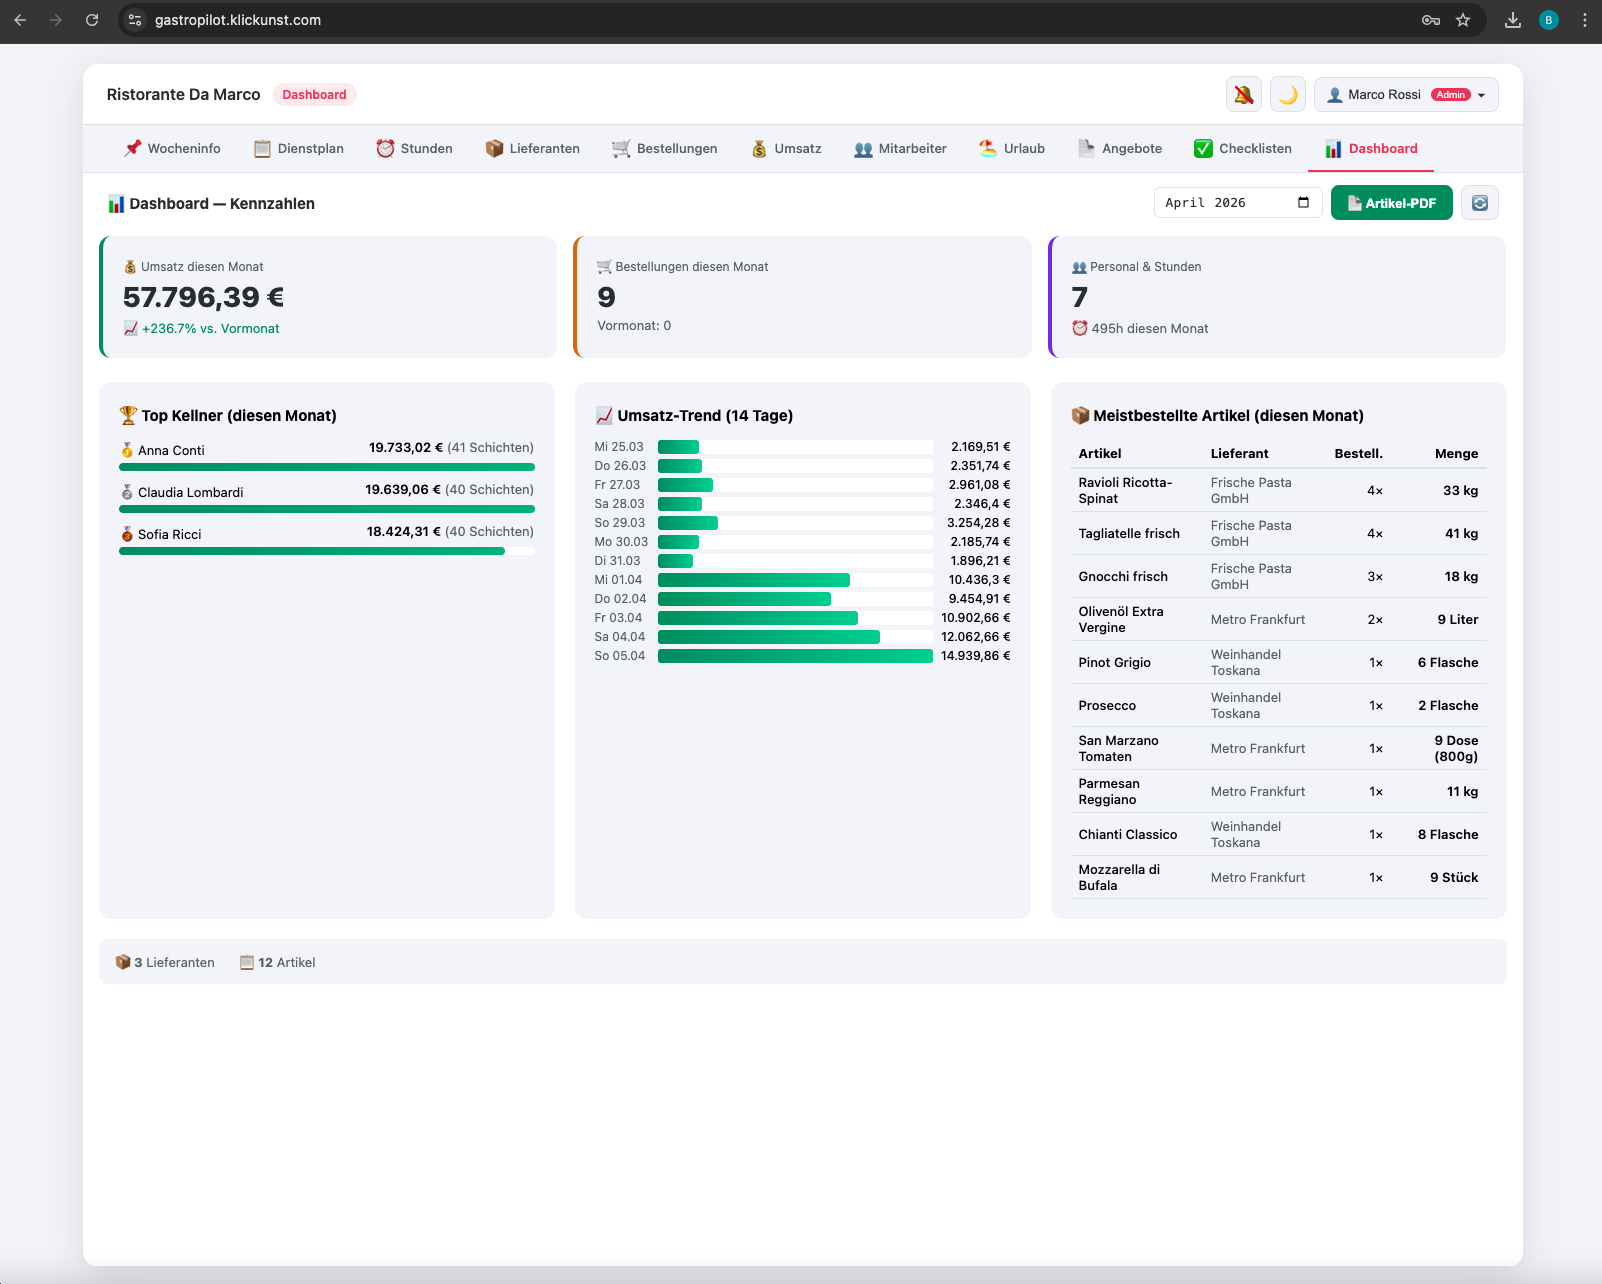Click the cart icon by Bestellungen diesen Monat

pos(604,267)
